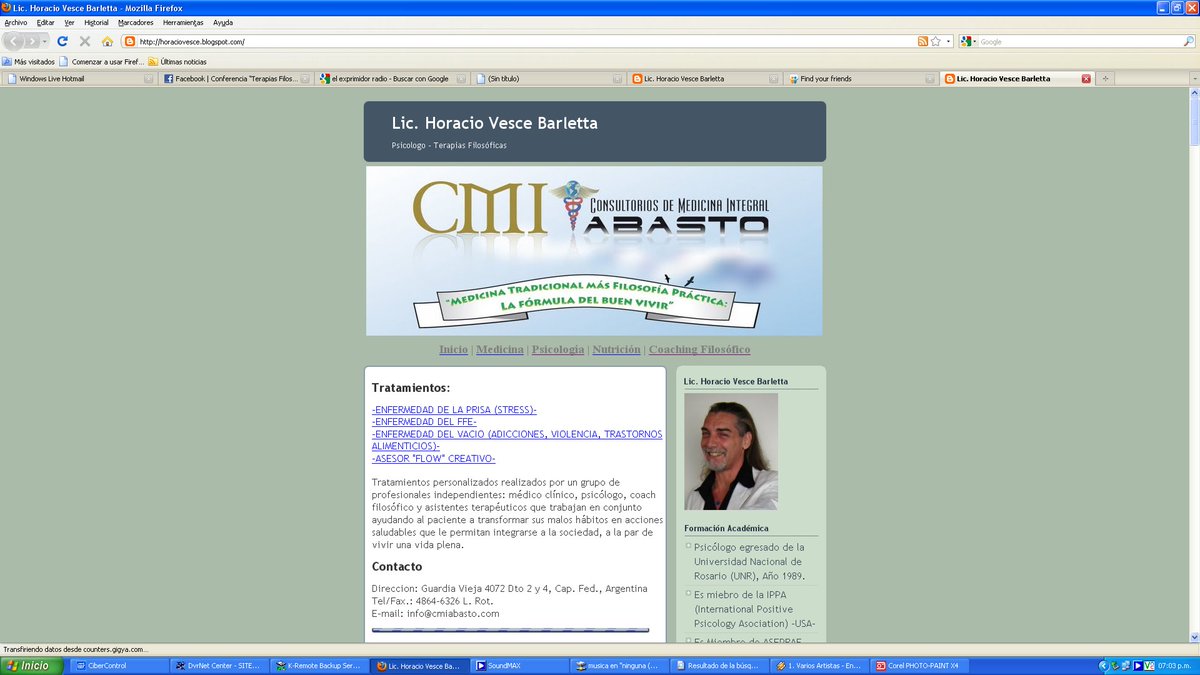Click the CMI Abasto banner image
Screen dimensions: 1200x675
coord(594,250)
